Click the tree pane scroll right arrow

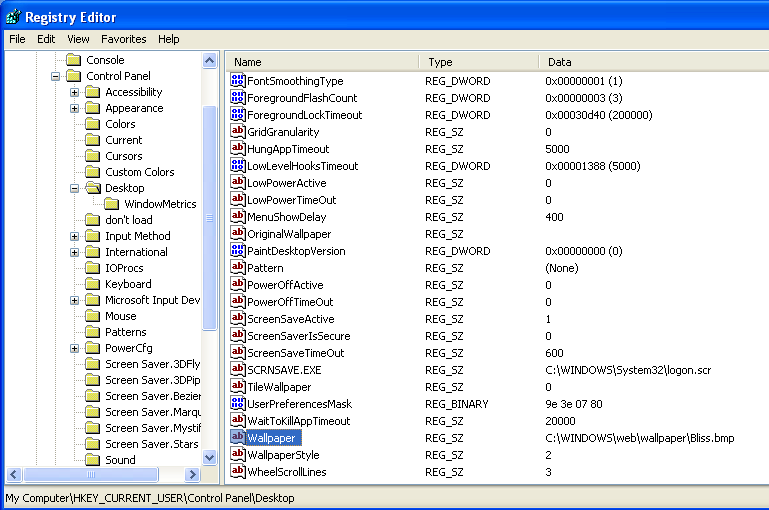click(x=192, y=474)
